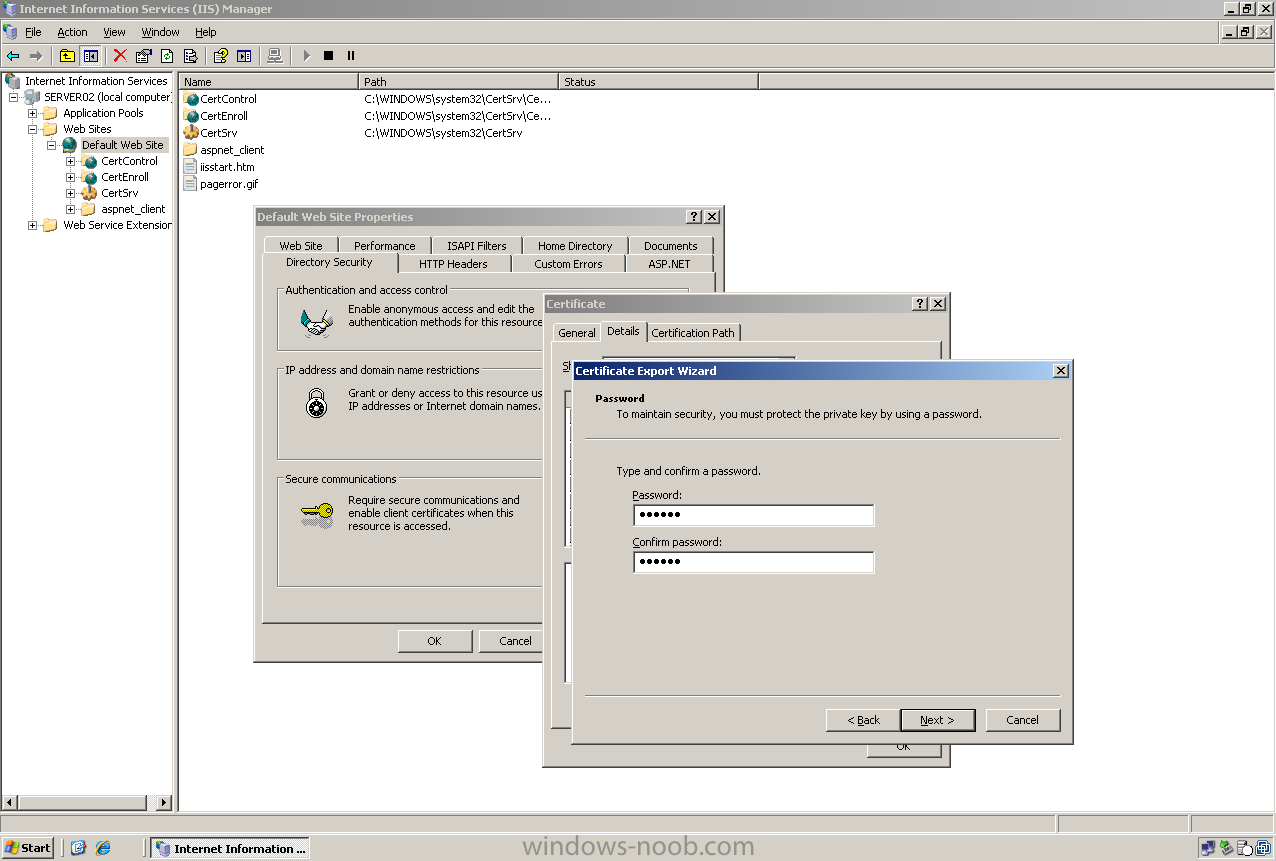The width and height of the screenshot is (1276, 861).
Task: Click the Stop item square icon
Action: tap(328, 56)
